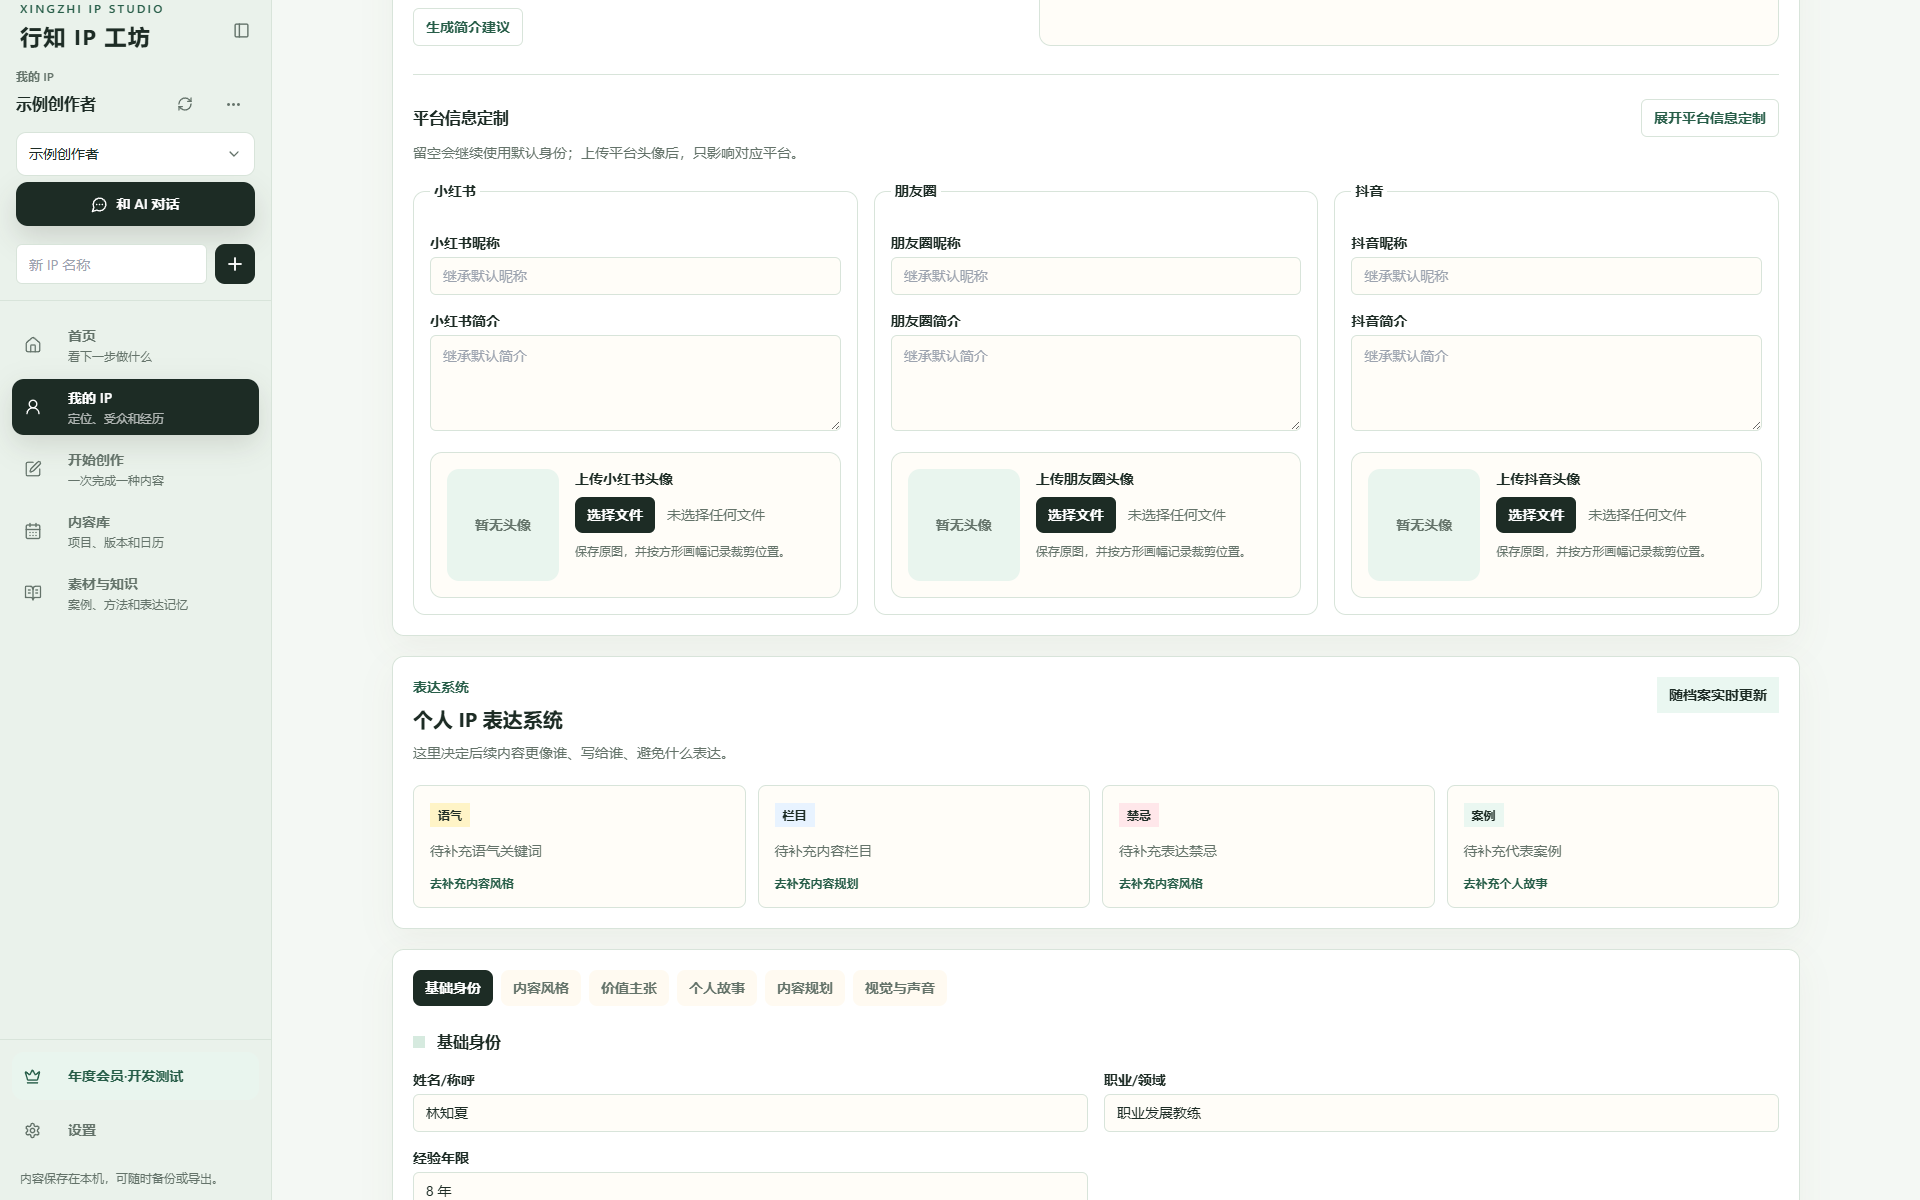Start 和 AI 对话 chat
This screenshot has width=1920, height=1200.
point(135,204)
